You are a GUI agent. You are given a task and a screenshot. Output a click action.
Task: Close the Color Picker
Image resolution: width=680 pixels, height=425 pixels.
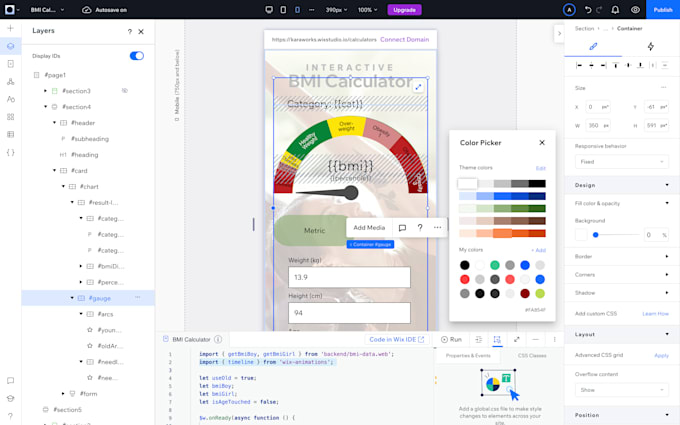pos(542,143)
